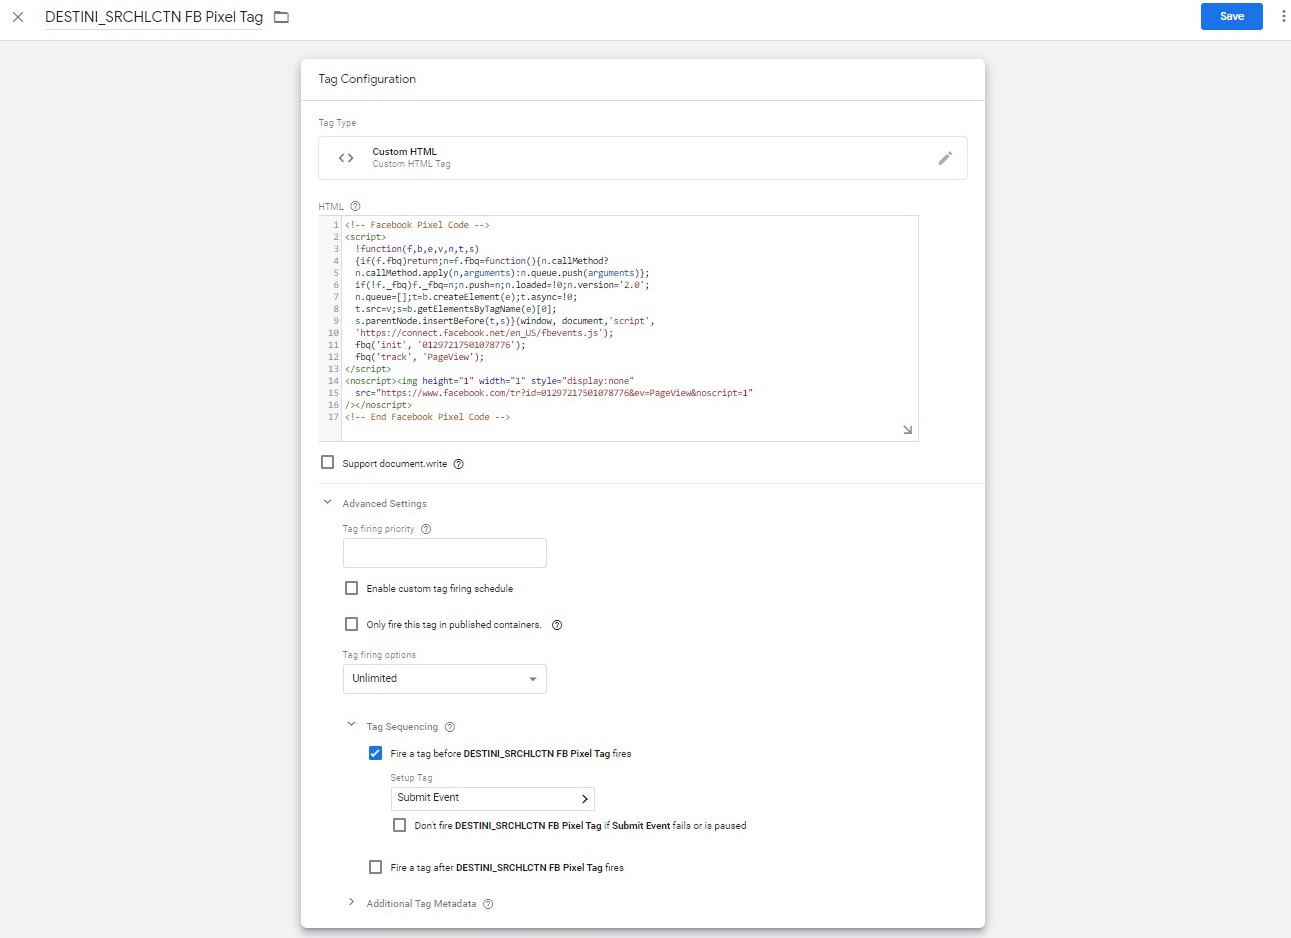Click the Setup Tag label

coord(411,778)
